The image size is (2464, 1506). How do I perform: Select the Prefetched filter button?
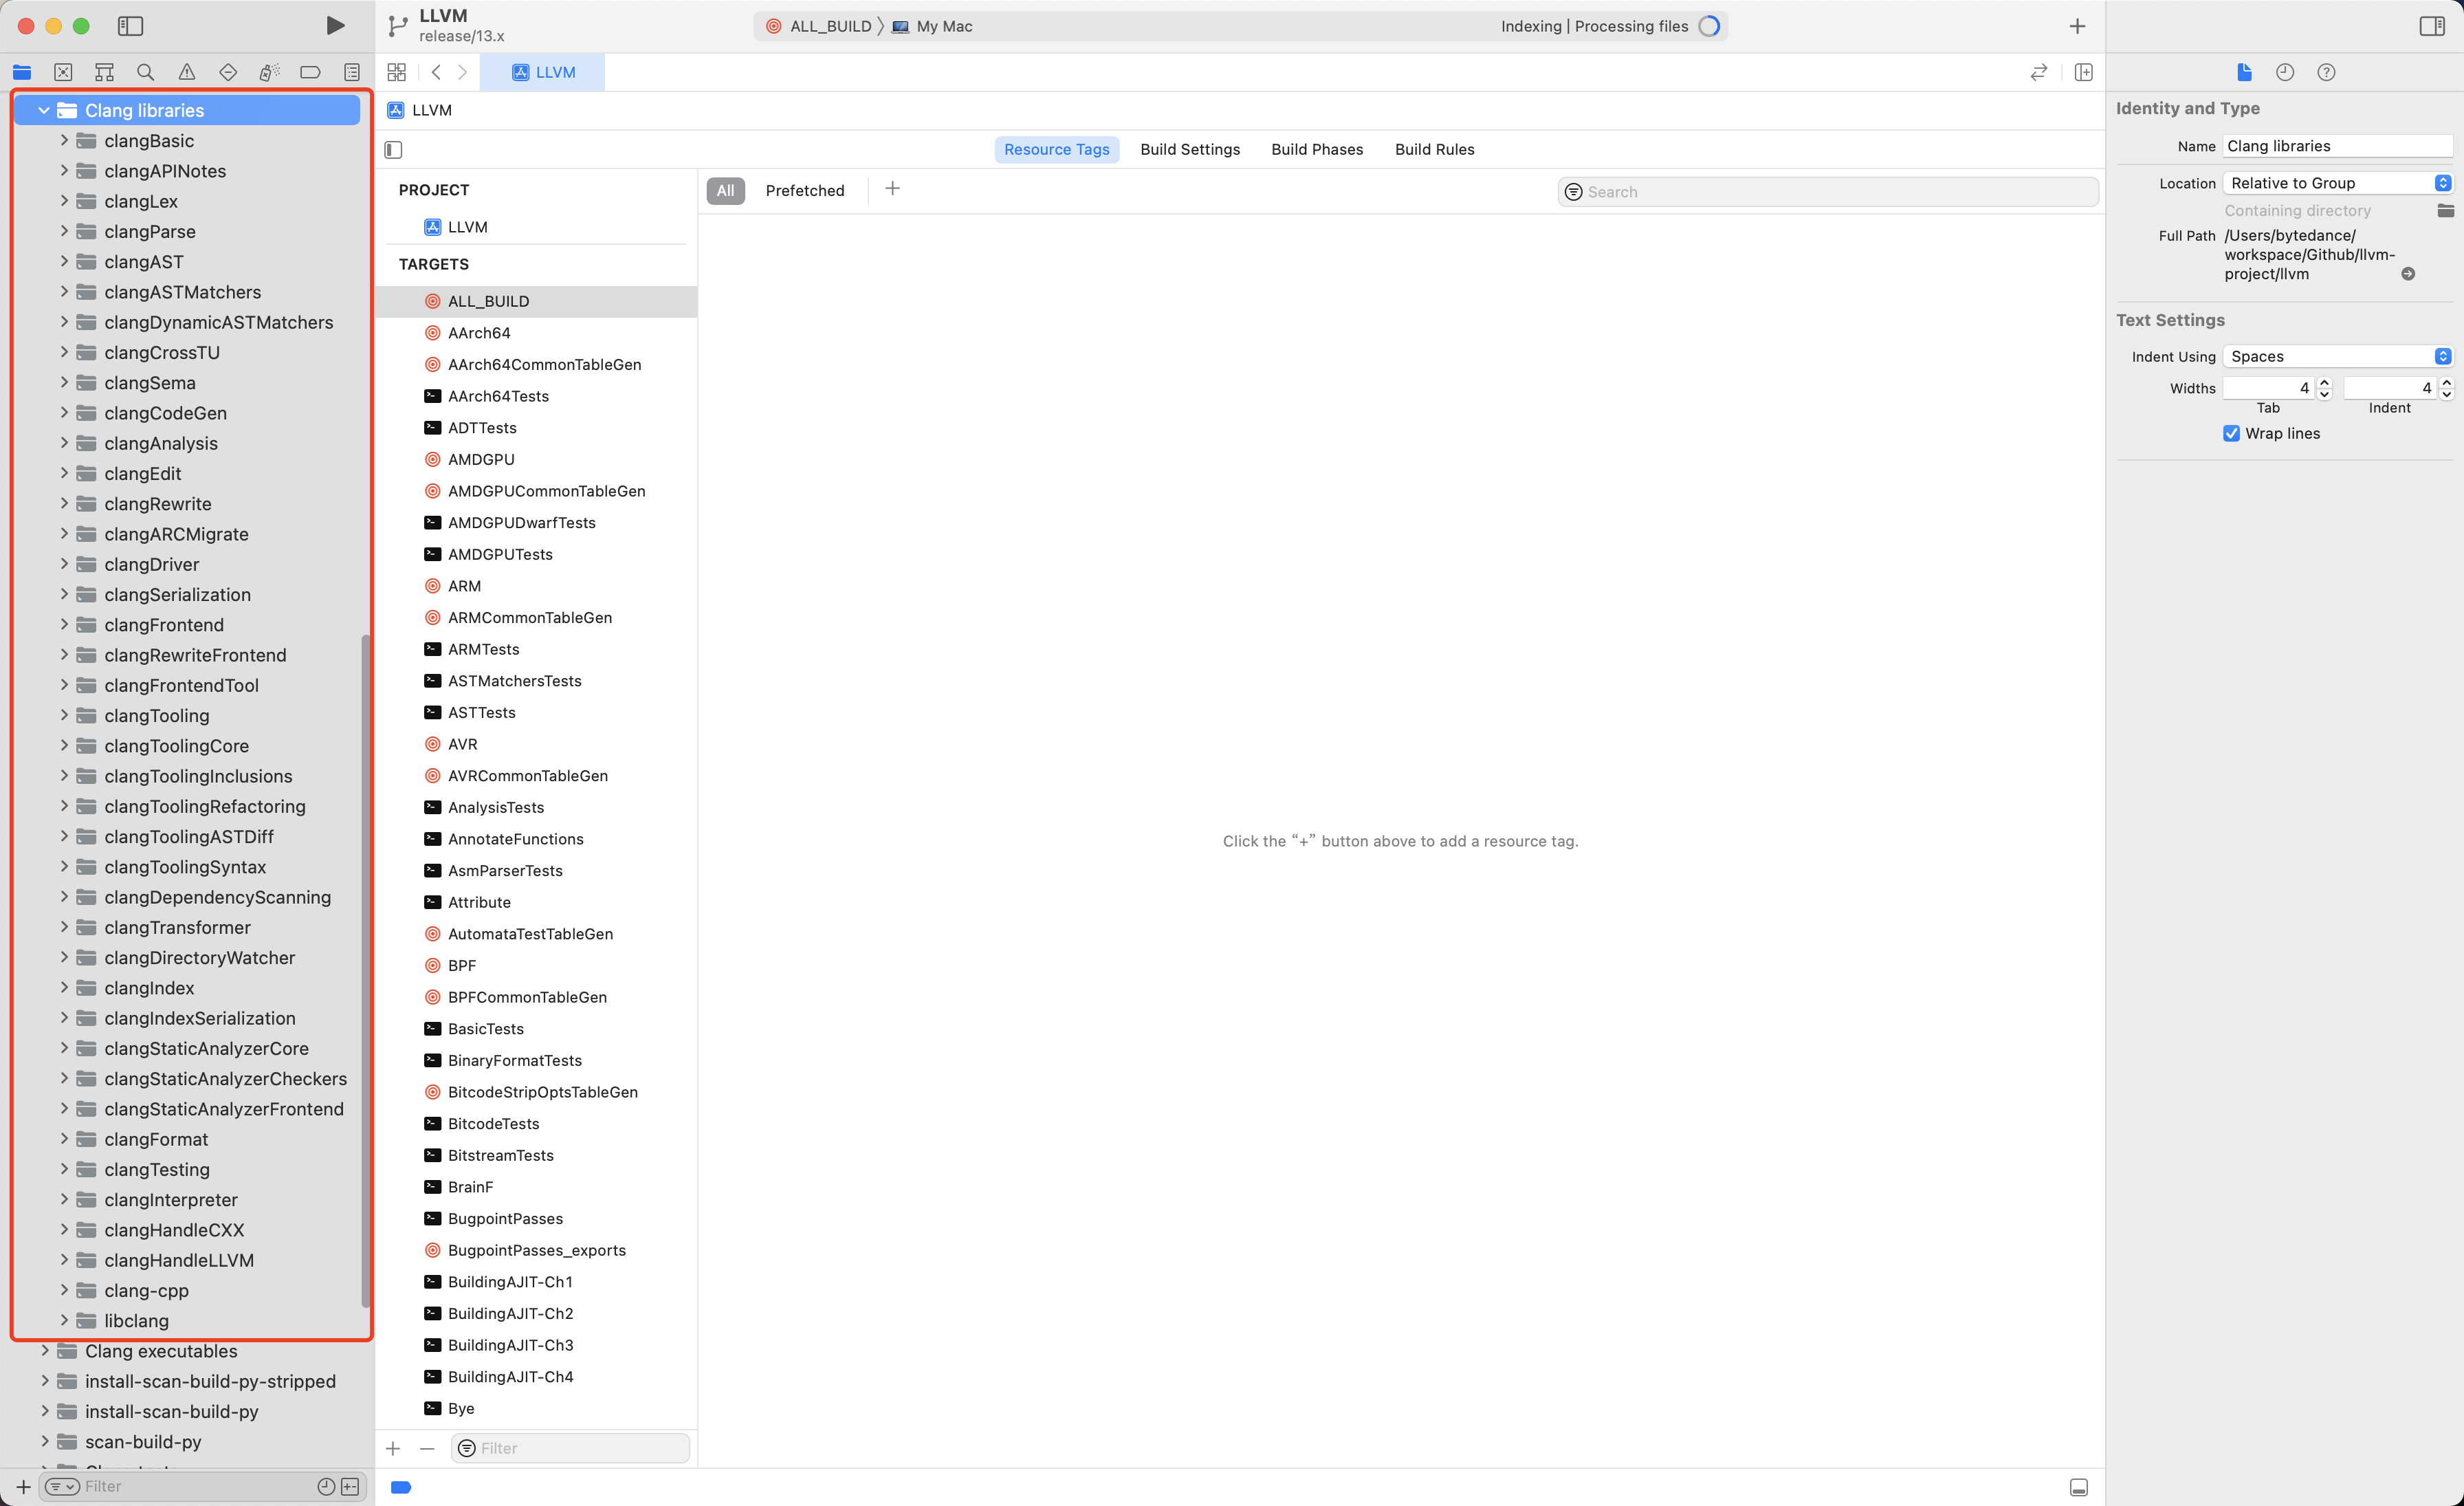click(x=804, y=191)
